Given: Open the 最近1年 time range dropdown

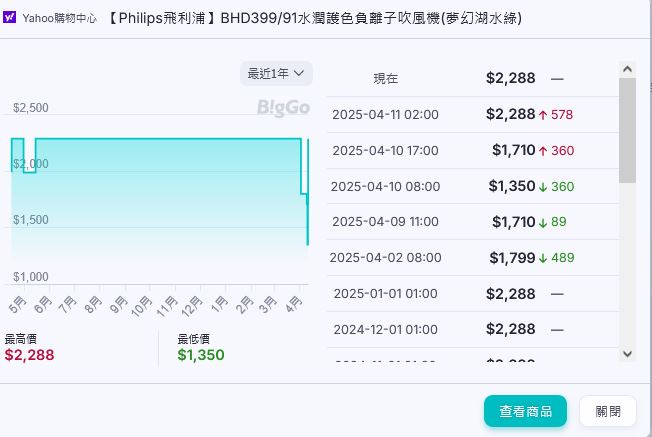Looking at the screenshot, I should coord(276,73).
